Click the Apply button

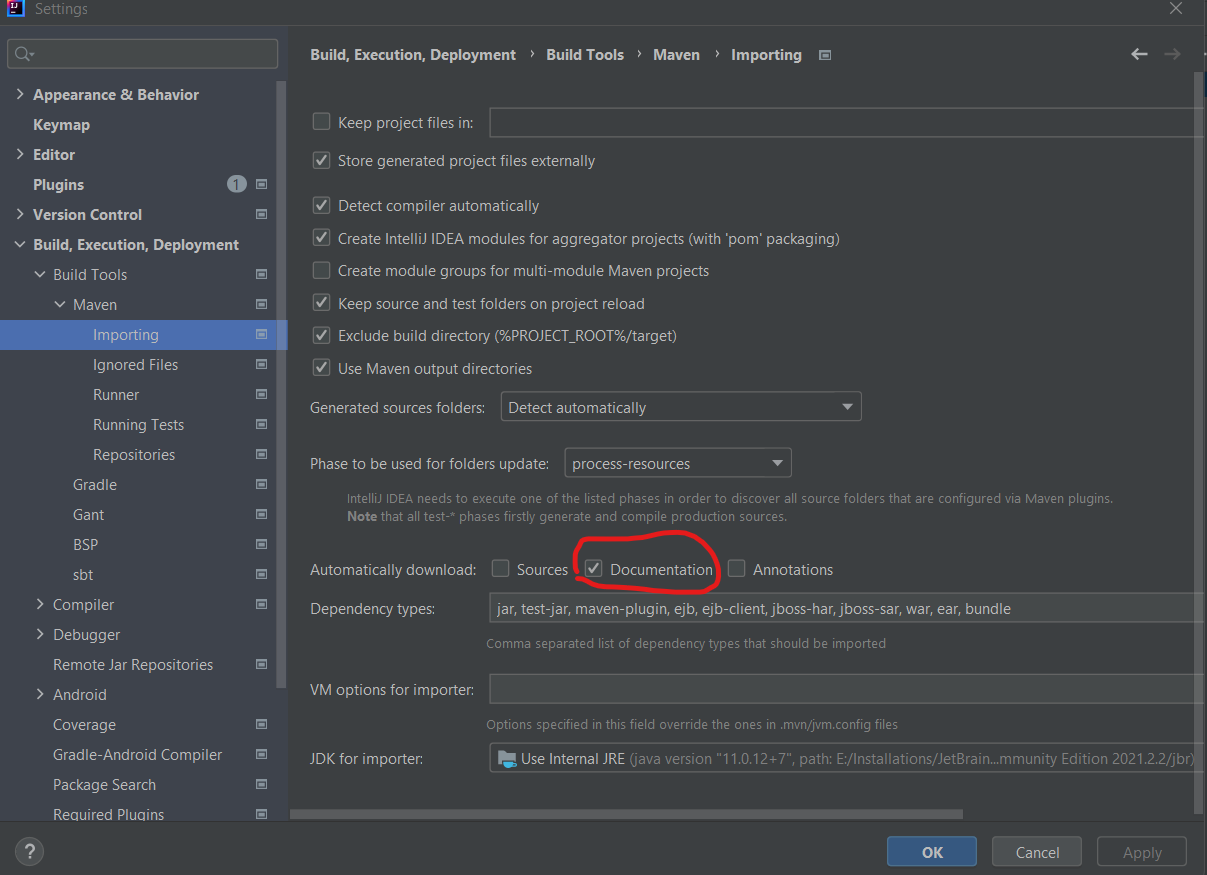1142,852
